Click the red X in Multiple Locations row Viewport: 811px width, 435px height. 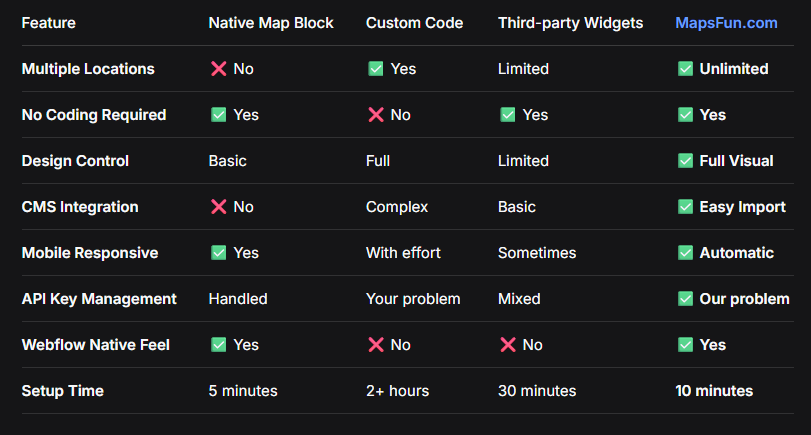218,69
